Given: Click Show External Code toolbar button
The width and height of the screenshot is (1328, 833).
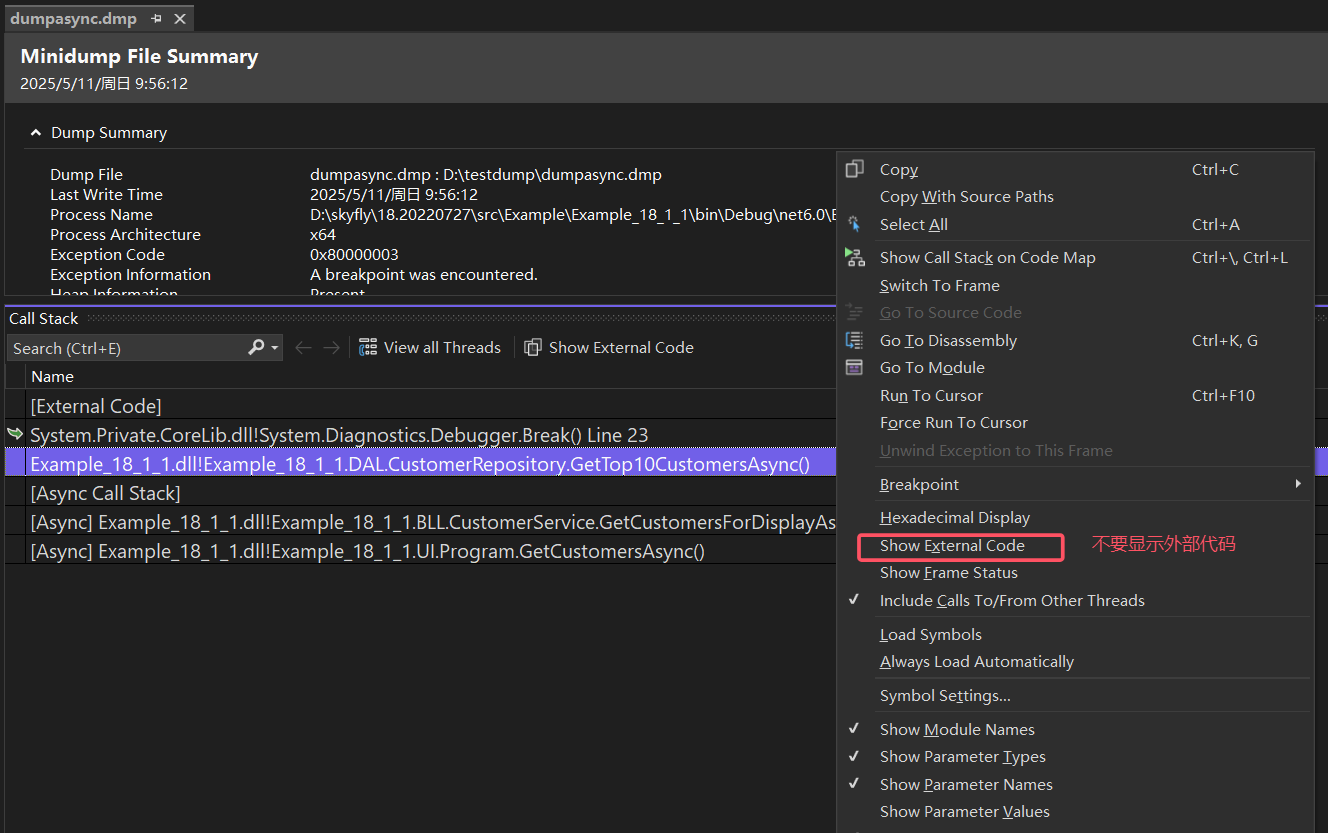Looking at the screenshot, I should (x=609, y=348).
